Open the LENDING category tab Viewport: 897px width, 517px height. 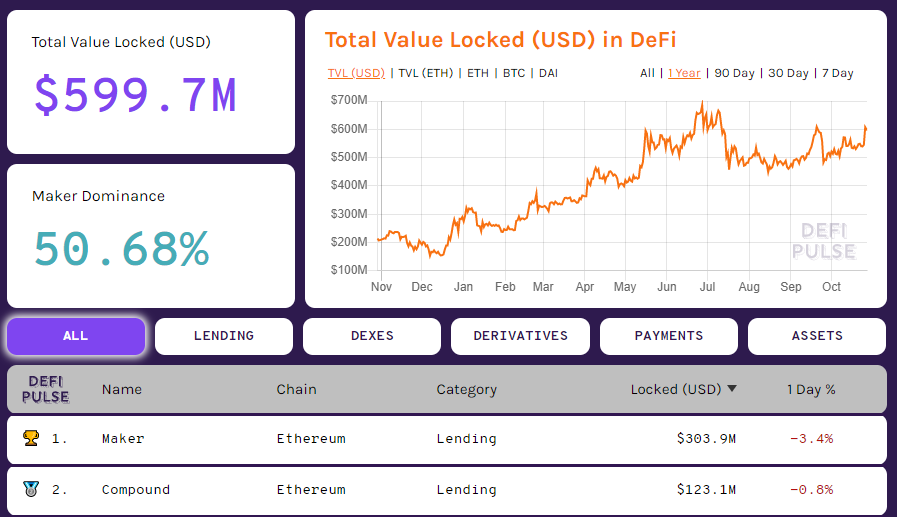coord(224,336)
